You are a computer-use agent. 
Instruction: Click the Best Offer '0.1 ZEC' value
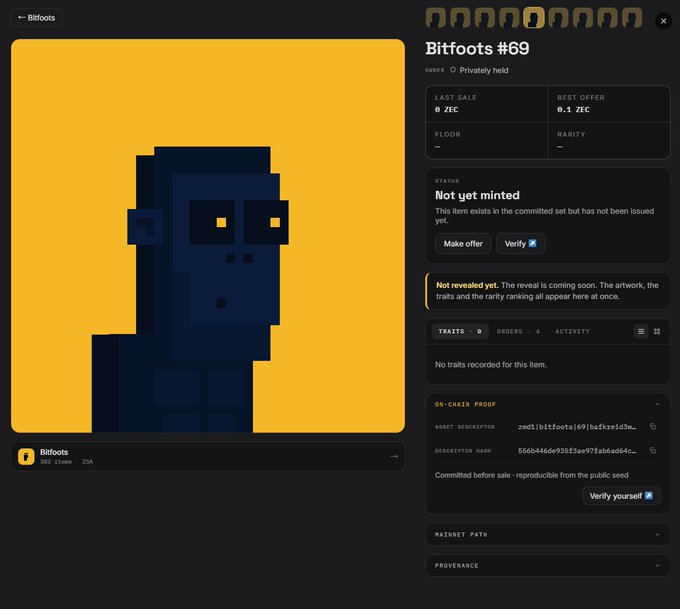click(573, 110)
